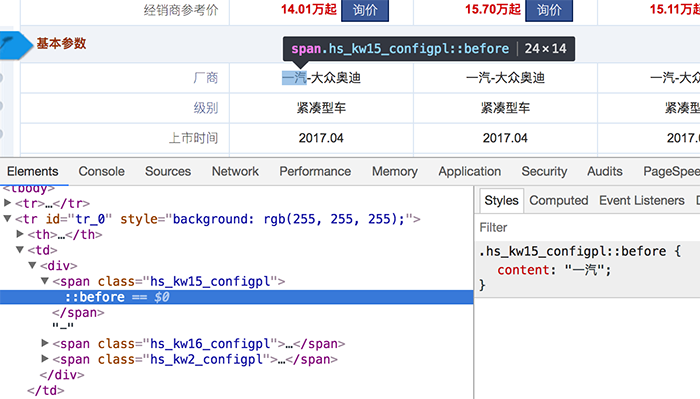Expand the span hs_kw16_configpl node
The height and width of the screenshot is (399, 700).
(x=45, y=343)
